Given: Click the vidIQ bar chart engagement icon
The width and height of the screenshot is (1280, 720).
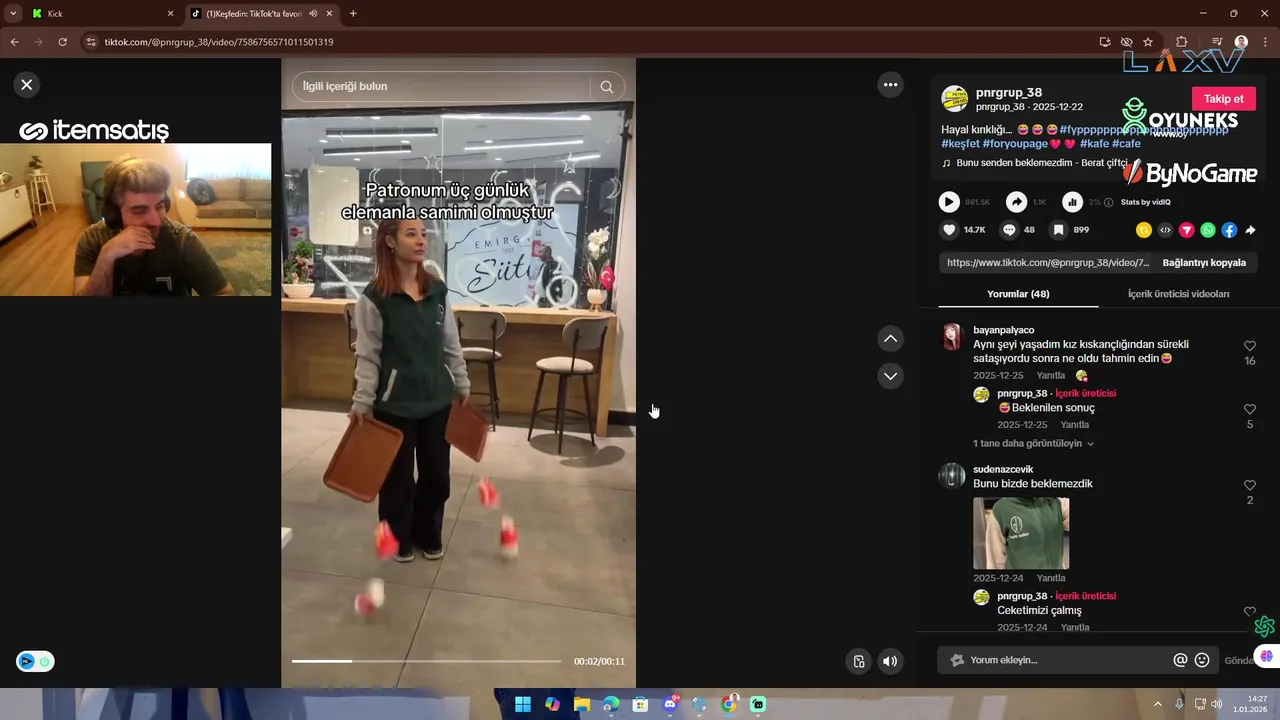Looking at the screenshot, I should 1072,202.
